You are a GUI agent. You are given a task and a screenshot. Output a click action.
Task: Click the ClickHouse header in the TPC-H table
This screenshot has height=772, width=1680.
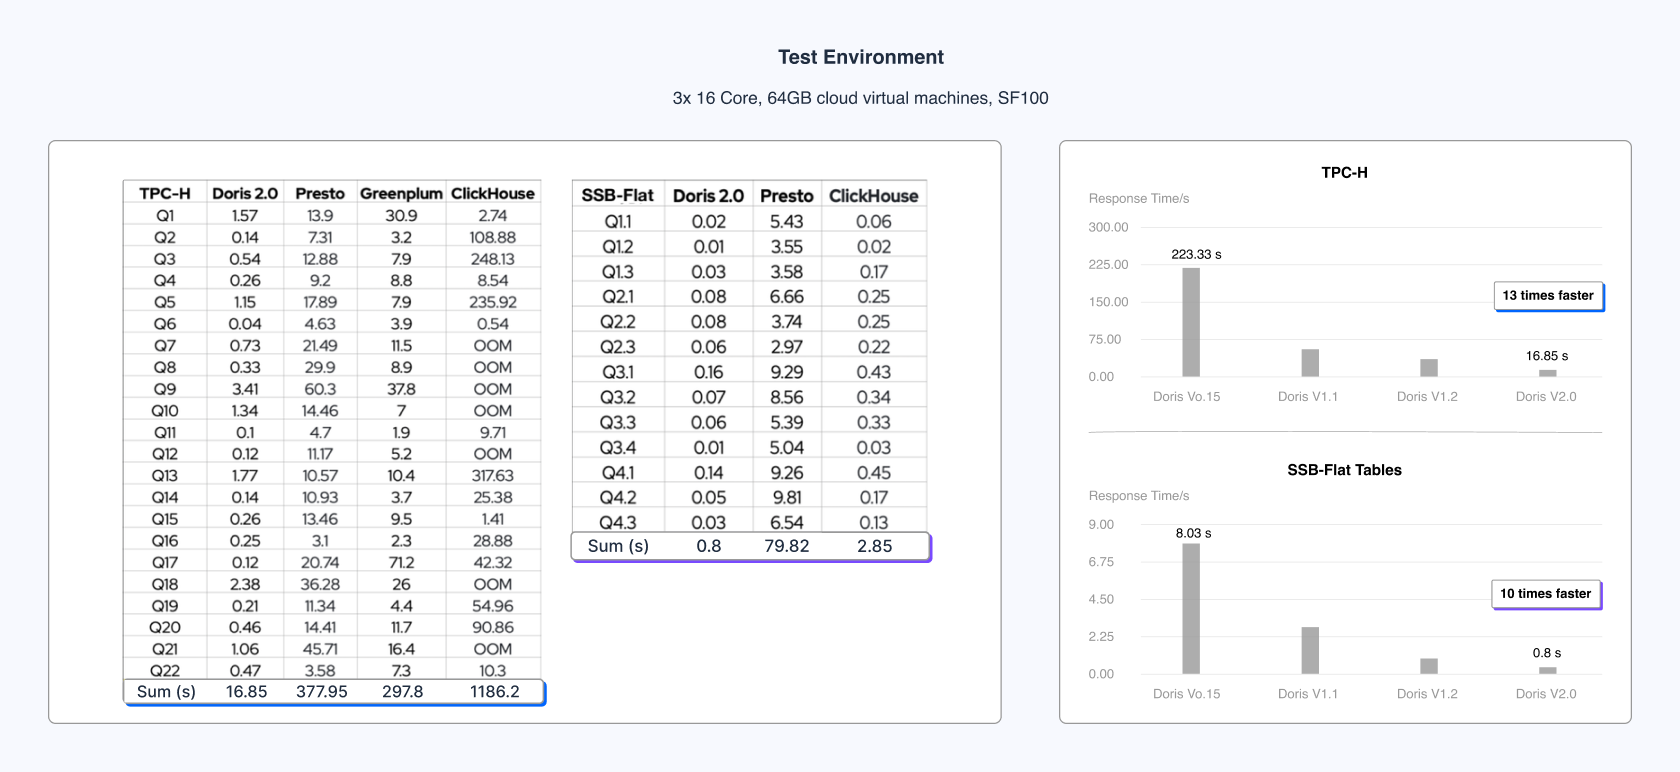pyautogui.click(x=493, y=193)
